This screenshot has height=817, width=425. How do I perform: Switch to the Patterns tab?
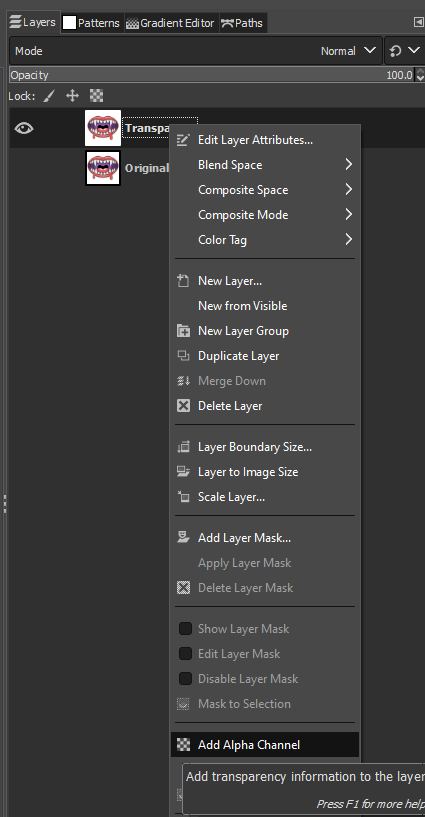pos(92,23)
